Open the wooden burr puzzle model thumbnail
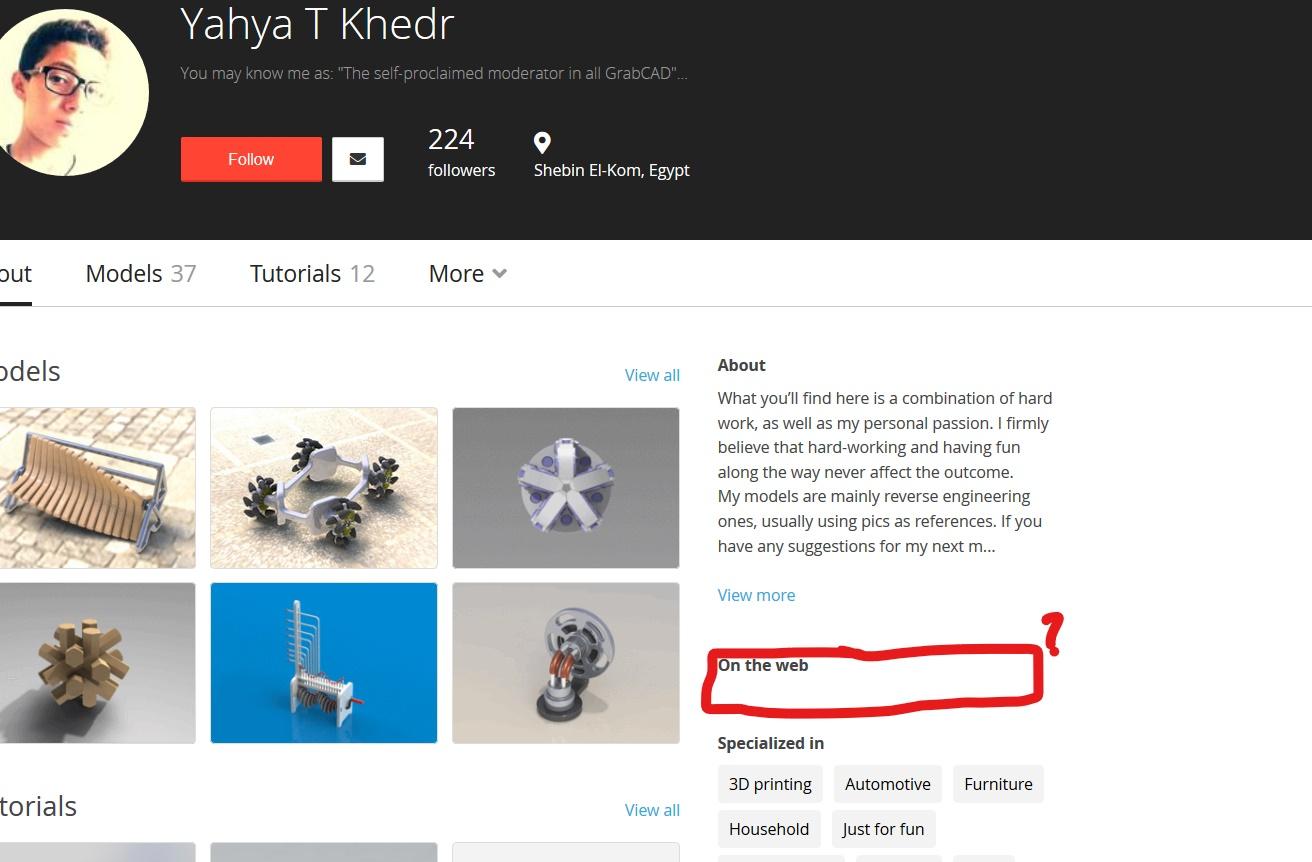The image size is (1312, 862). [95, 663]
